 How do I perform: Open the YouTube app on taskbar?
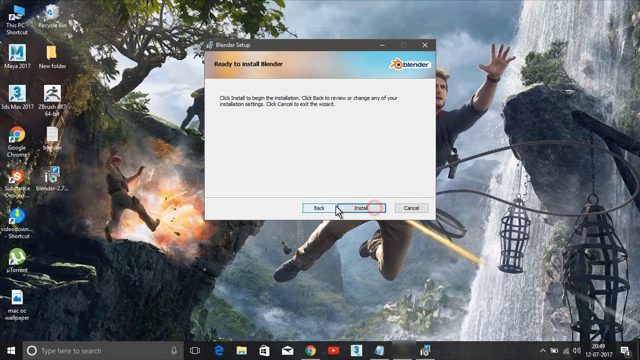pyautogui.click(x=333, y=351)
